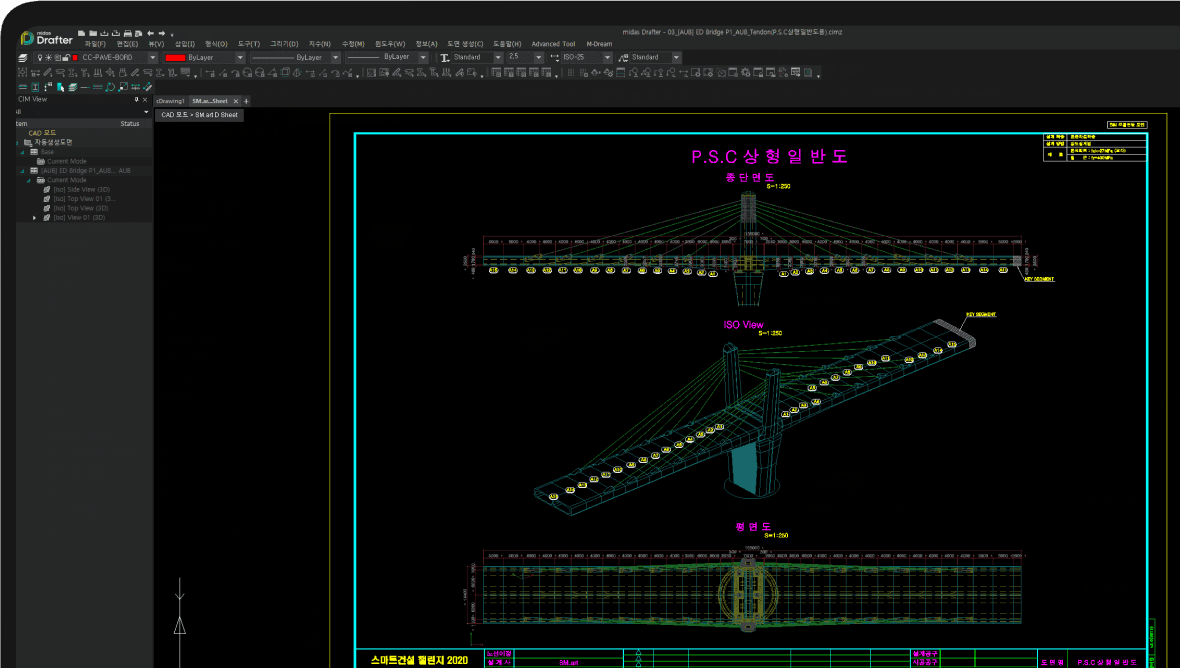
Task: Expand the [Iso] View 01 (3D) tree node
Action: 35,217
